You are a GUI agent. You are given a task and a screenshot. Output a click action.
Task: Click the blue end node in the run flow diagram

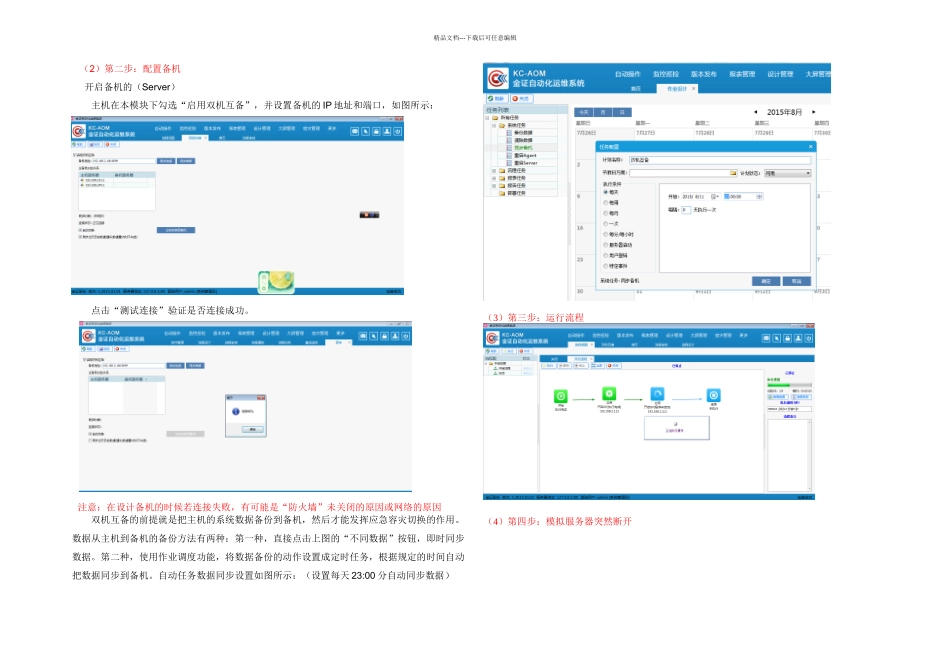click(714, 395)
